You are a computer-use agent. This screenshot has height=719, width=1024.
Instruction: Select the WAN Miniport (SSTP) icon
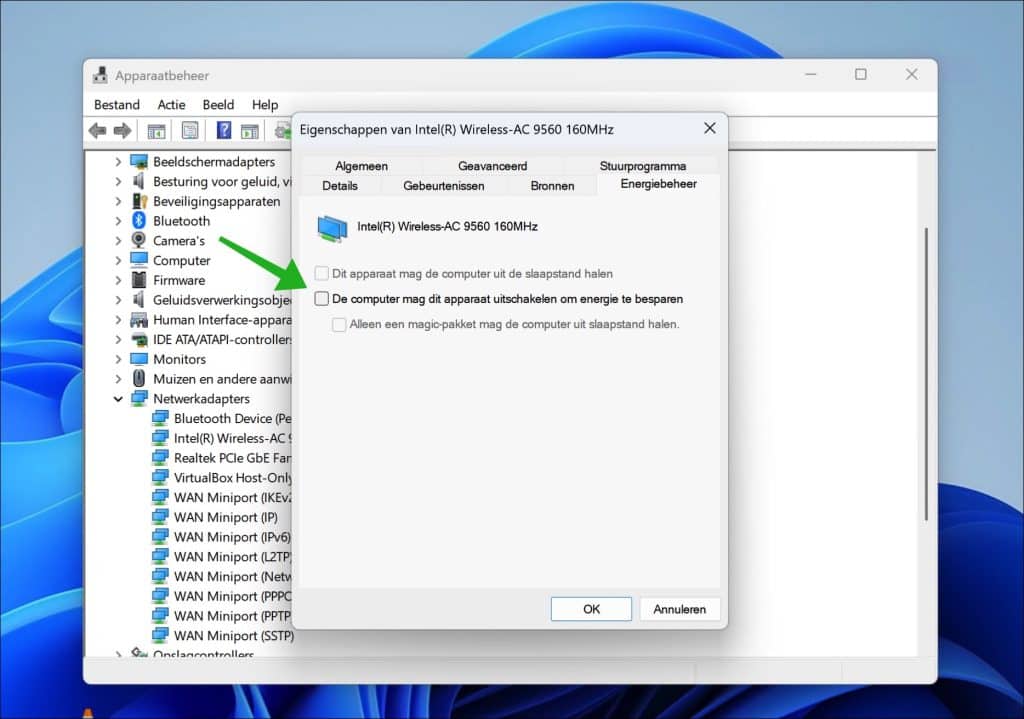(160, 635)
